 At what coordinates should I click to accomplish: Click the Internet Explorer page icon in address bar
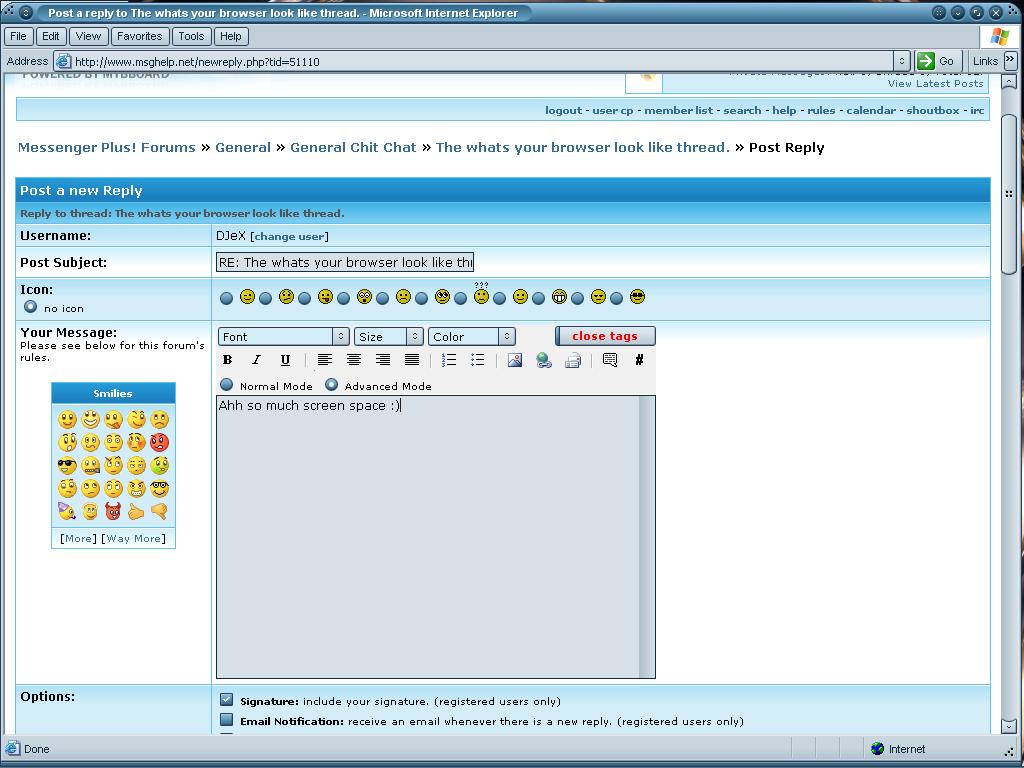(x=63, y=61)
